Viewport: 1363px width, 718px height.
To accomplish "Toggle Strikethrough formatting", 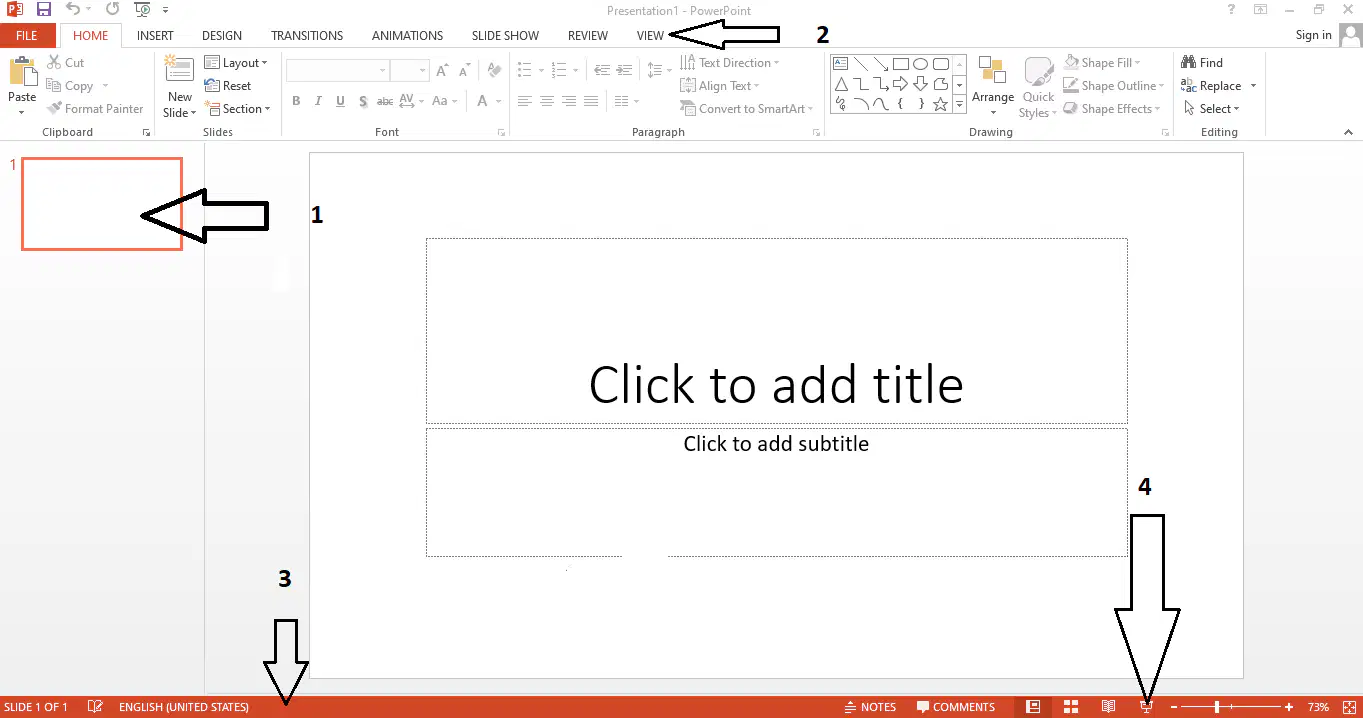I will coord(385,101).
